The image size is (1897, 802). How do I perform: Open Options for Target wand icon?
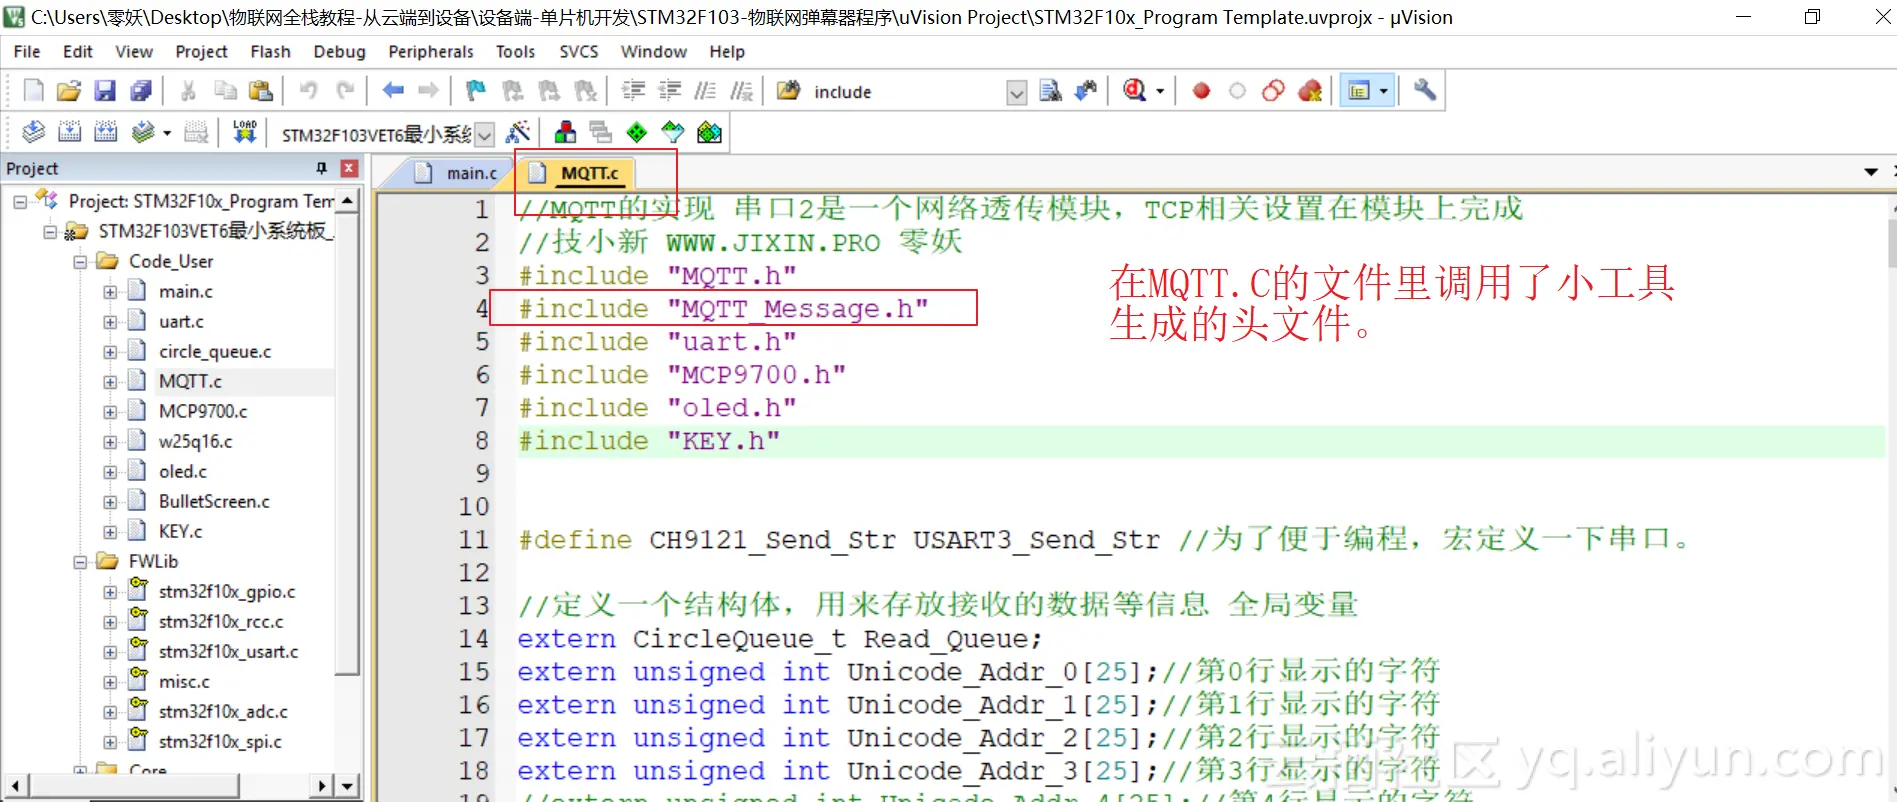click(x=518, y=132)
